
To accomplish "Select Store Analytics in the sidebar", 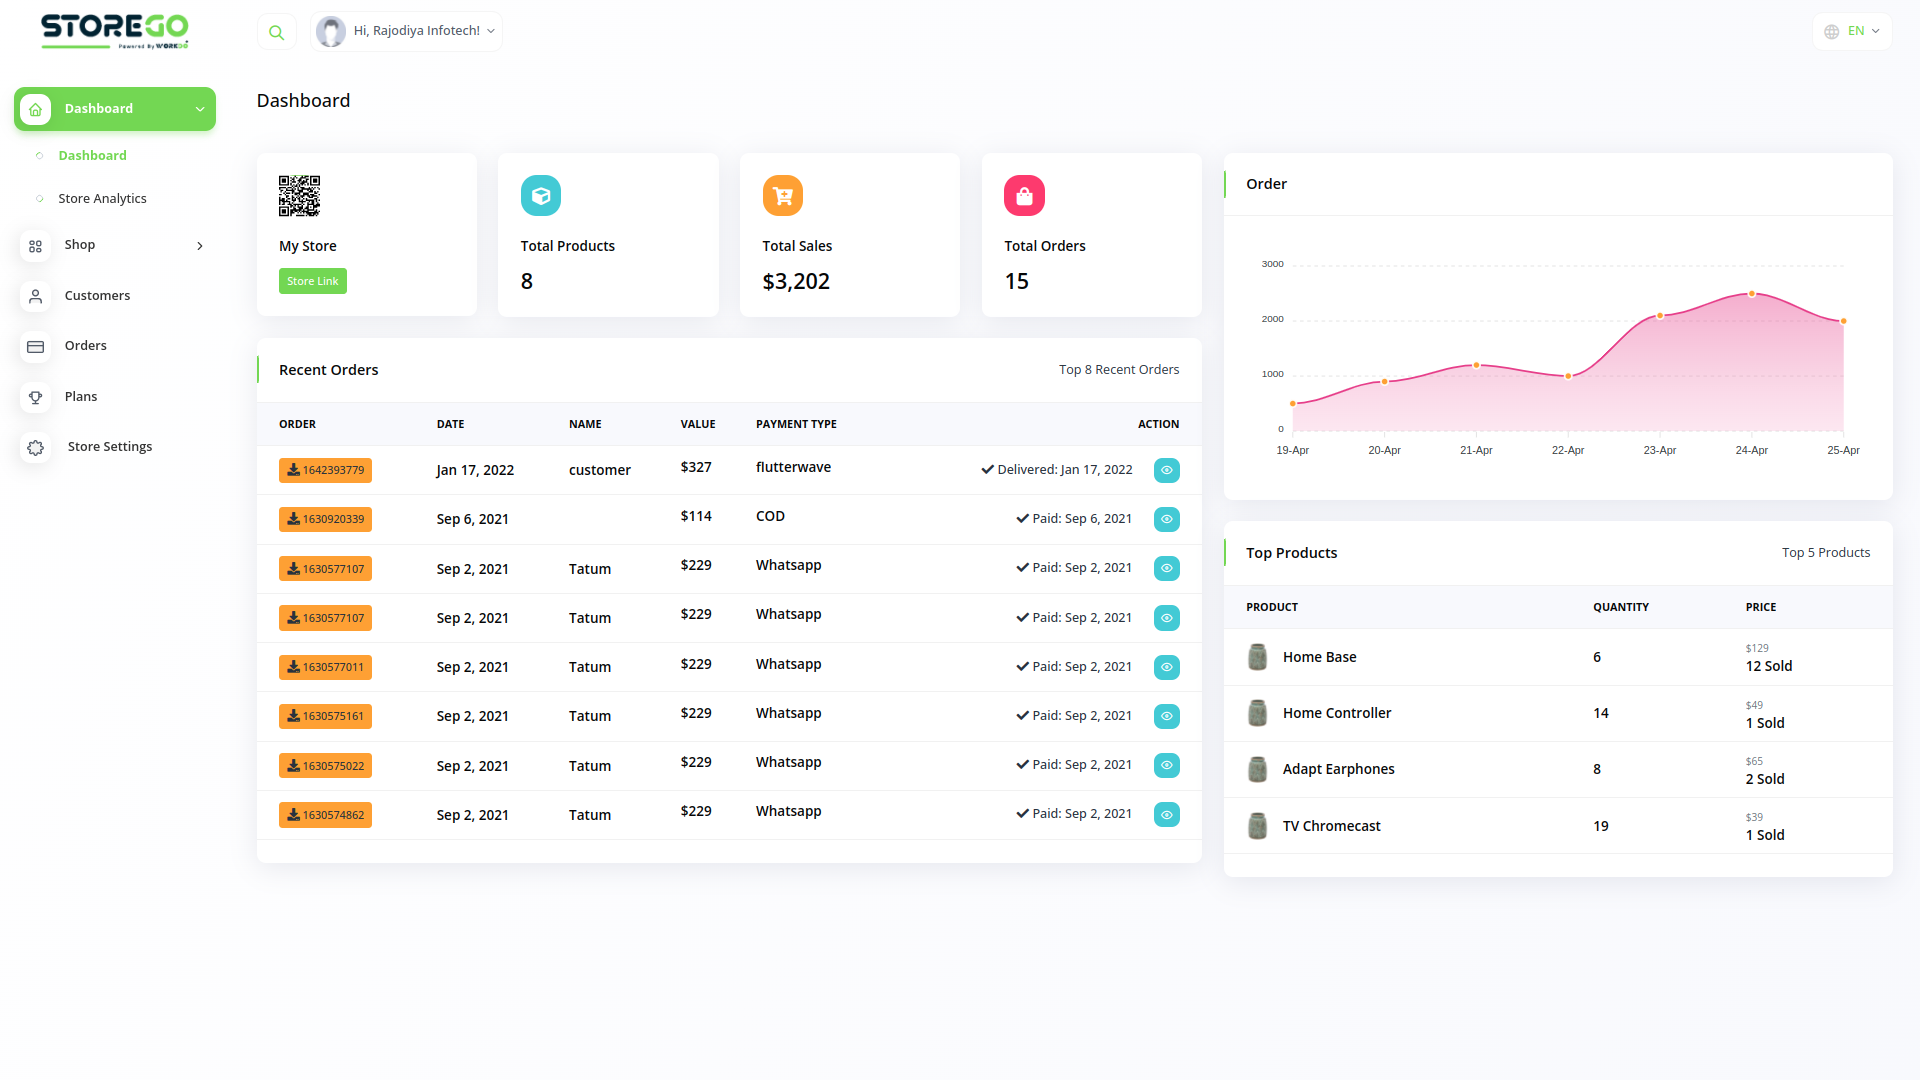I will pyautogui.click(x=102, y=198).
